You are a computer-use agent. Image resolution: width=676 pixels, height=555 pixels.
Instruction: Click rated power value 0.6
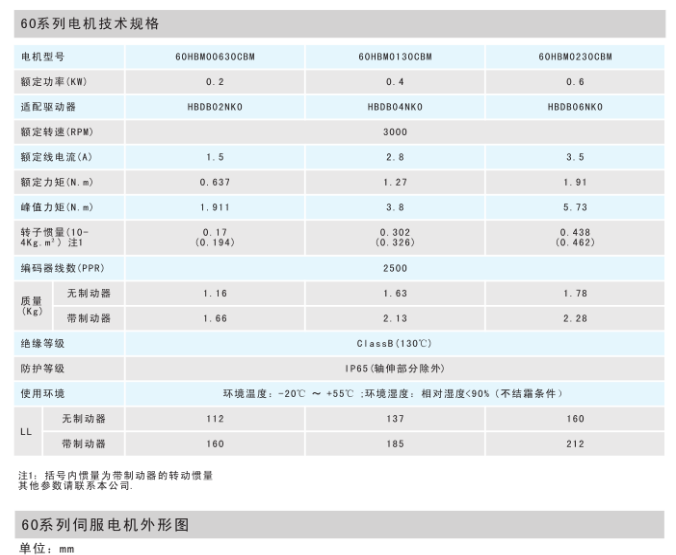pyautogui.click(x=575, y=82)
